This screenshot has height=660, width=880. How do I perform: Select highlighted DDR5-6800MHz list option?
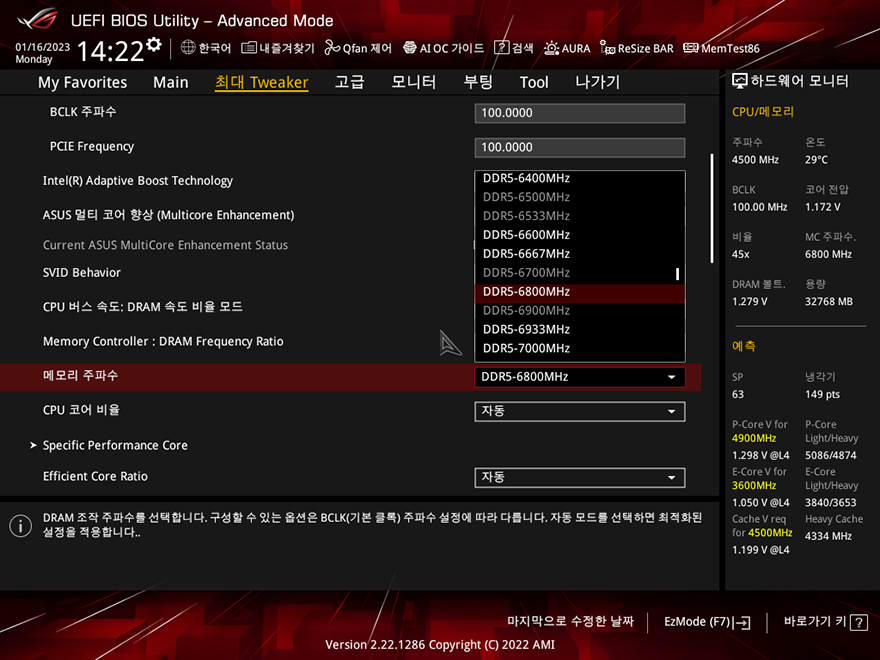pyautogui.click(x=580, y=292)
